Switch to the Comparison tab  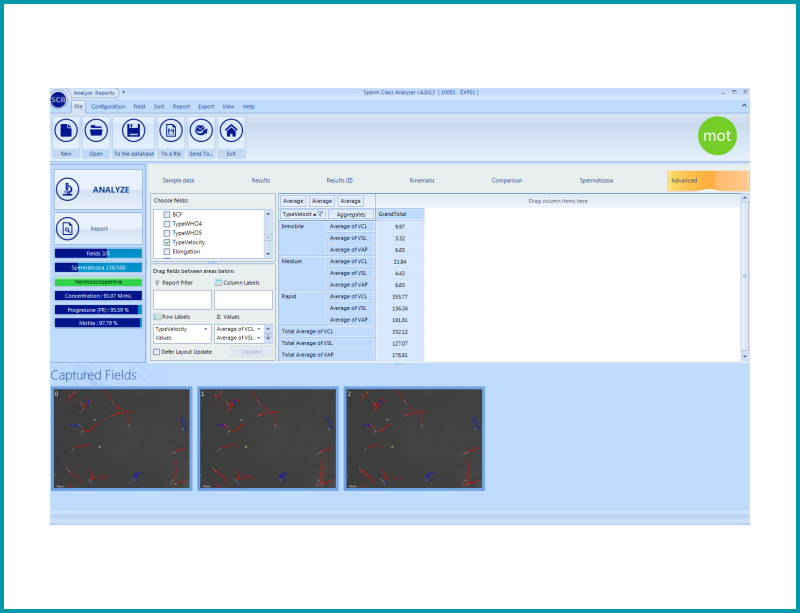[507, 181]
